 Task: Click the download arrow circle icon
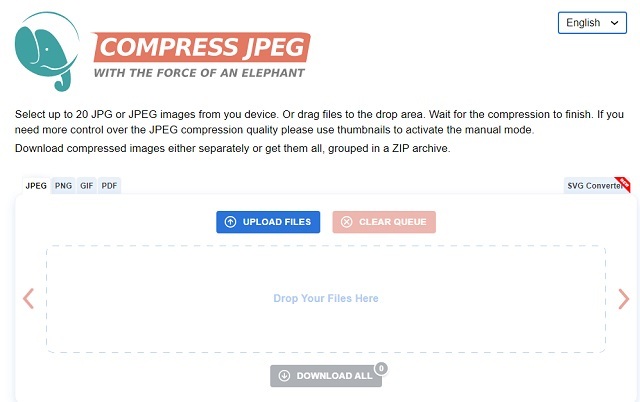point(284,376)
